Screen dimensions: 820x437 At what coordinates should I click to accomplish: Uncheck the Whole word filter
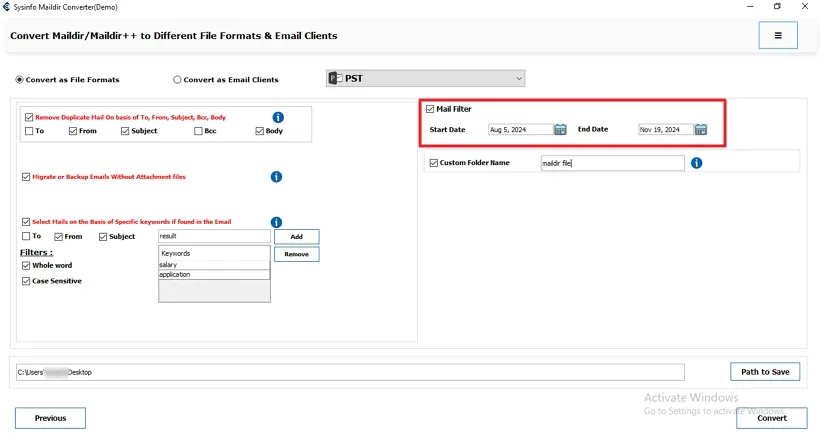click(26, 265)
